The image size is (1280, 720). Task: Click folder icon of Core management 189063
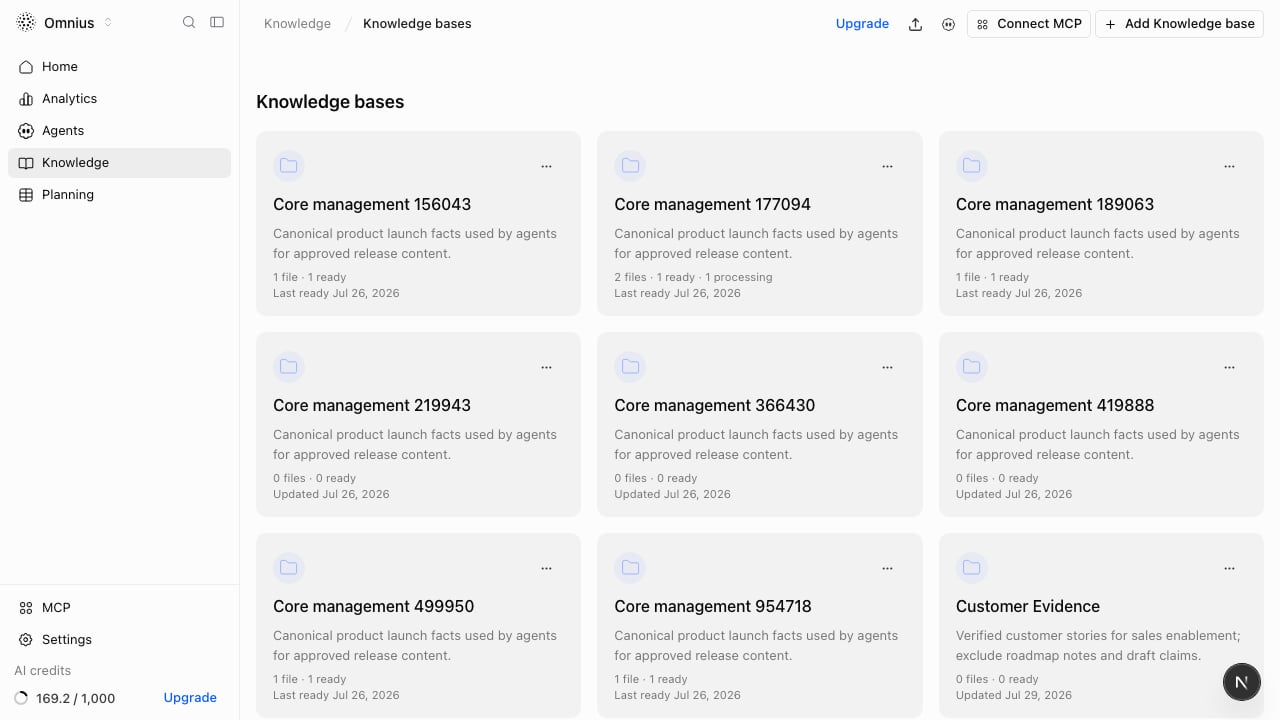coord(972,166)
